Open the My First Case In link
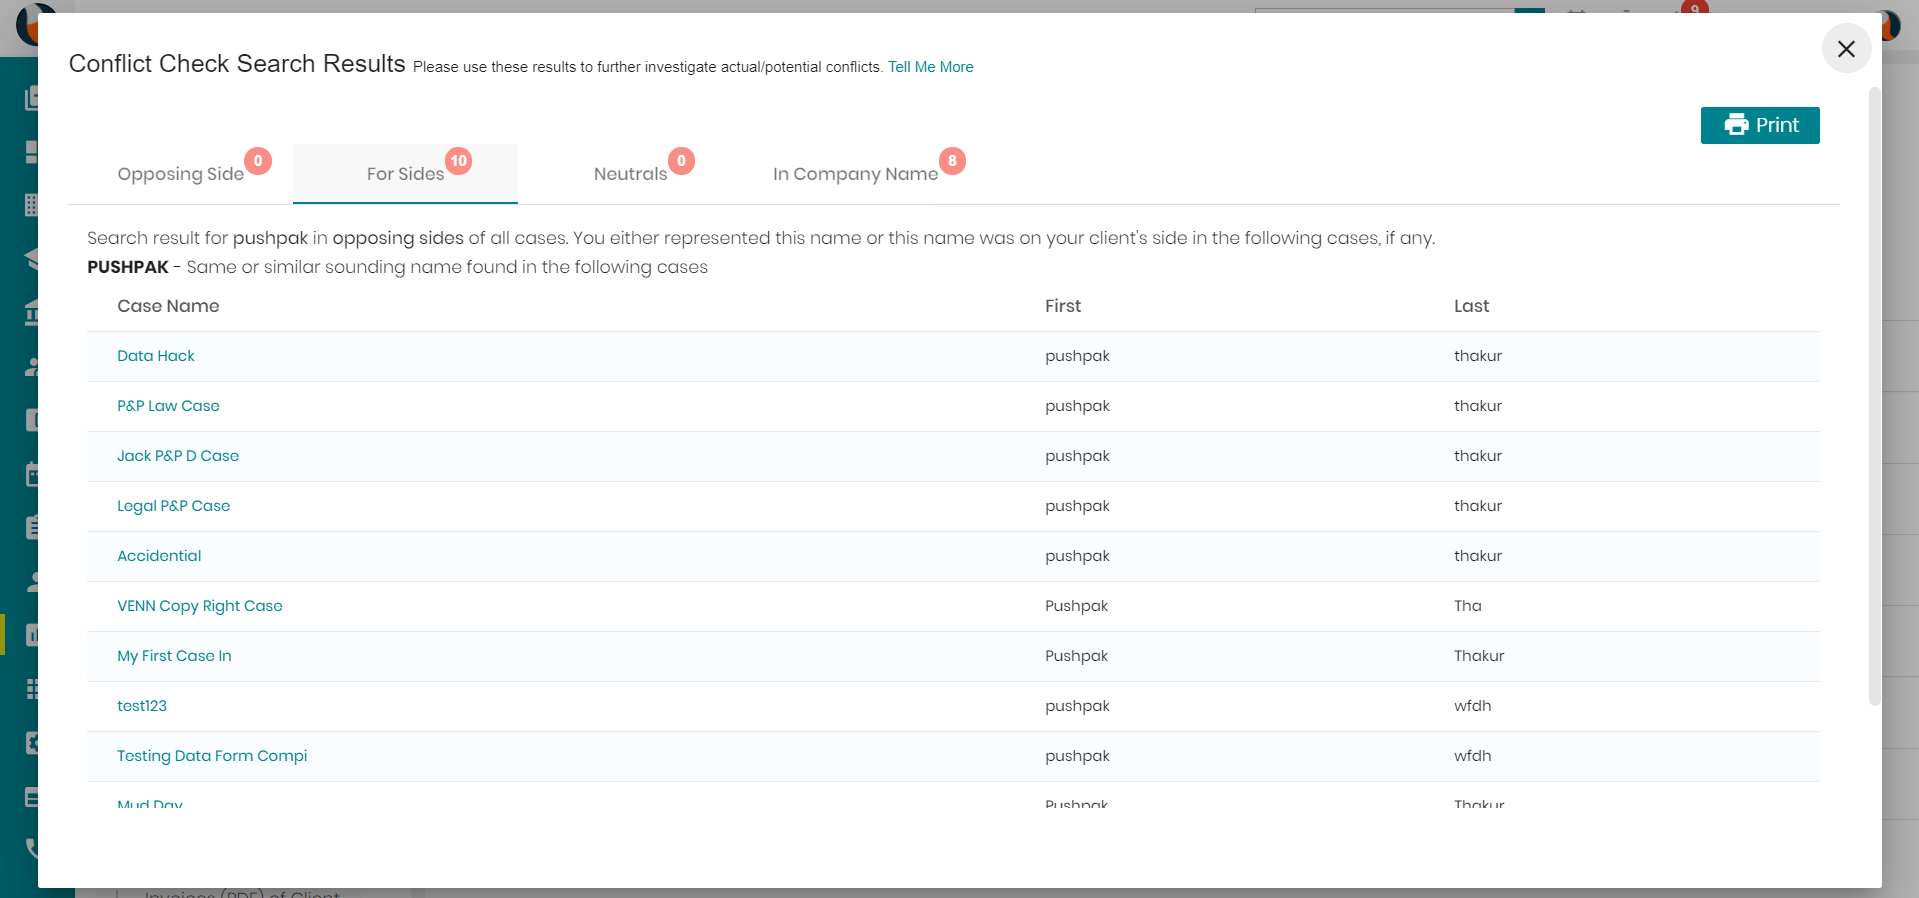 point(174,656)
